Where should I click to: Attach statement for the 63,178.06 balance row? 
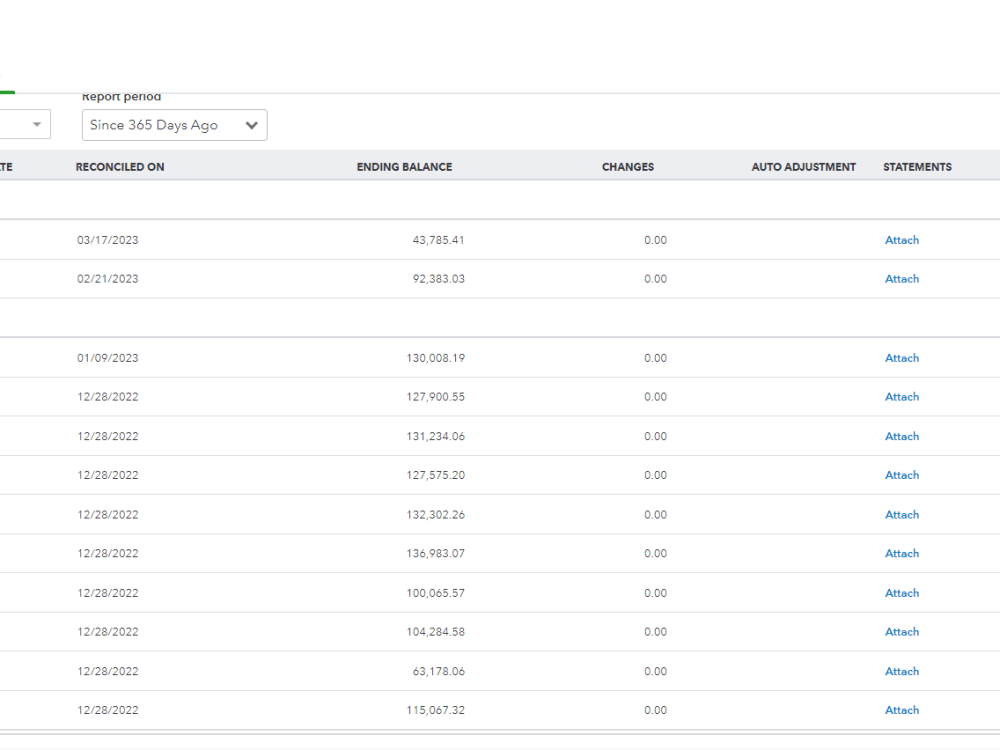[902, 672]
